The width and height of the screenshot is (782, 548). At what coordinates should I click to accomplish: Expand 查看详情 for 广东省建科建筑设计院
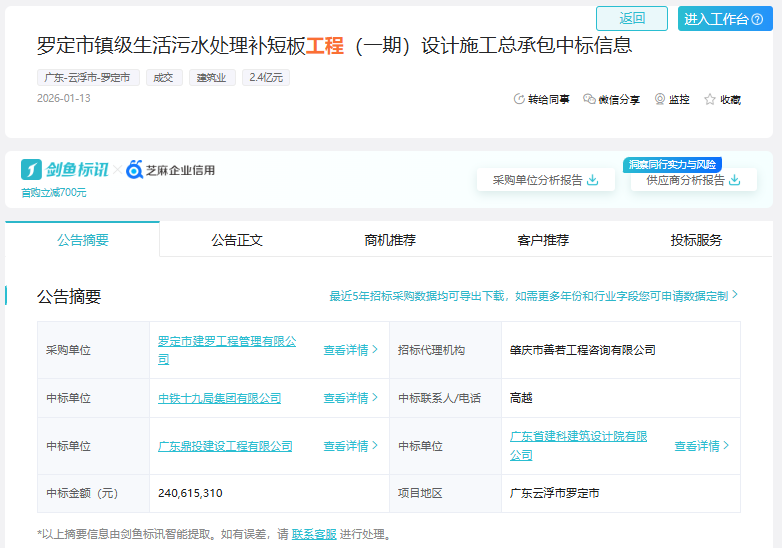(701, 446)
